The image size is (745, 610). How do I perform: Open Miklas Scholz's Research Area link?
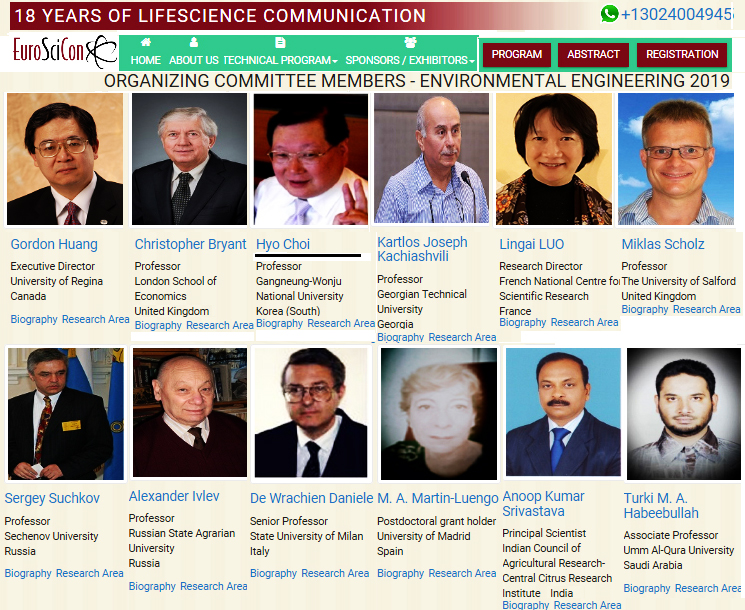[707, 309]
